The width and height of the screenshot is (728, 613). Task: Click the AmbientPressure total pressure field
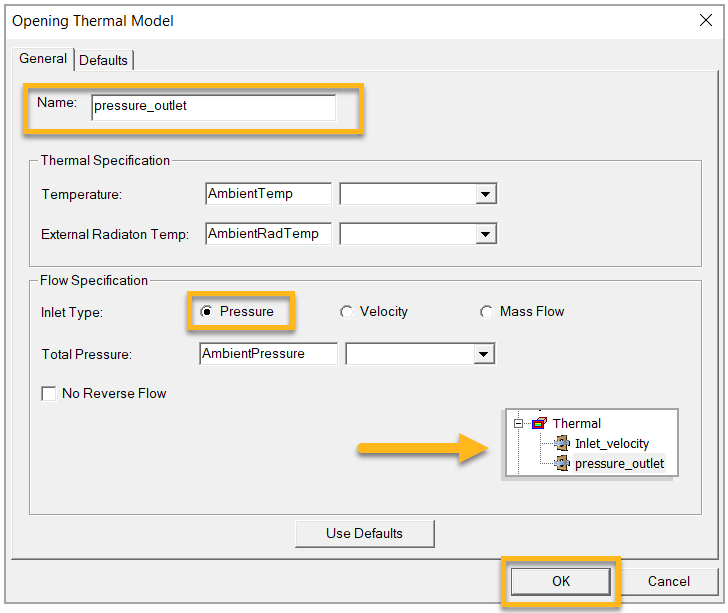pyautogui.click(x=268, y=354)
